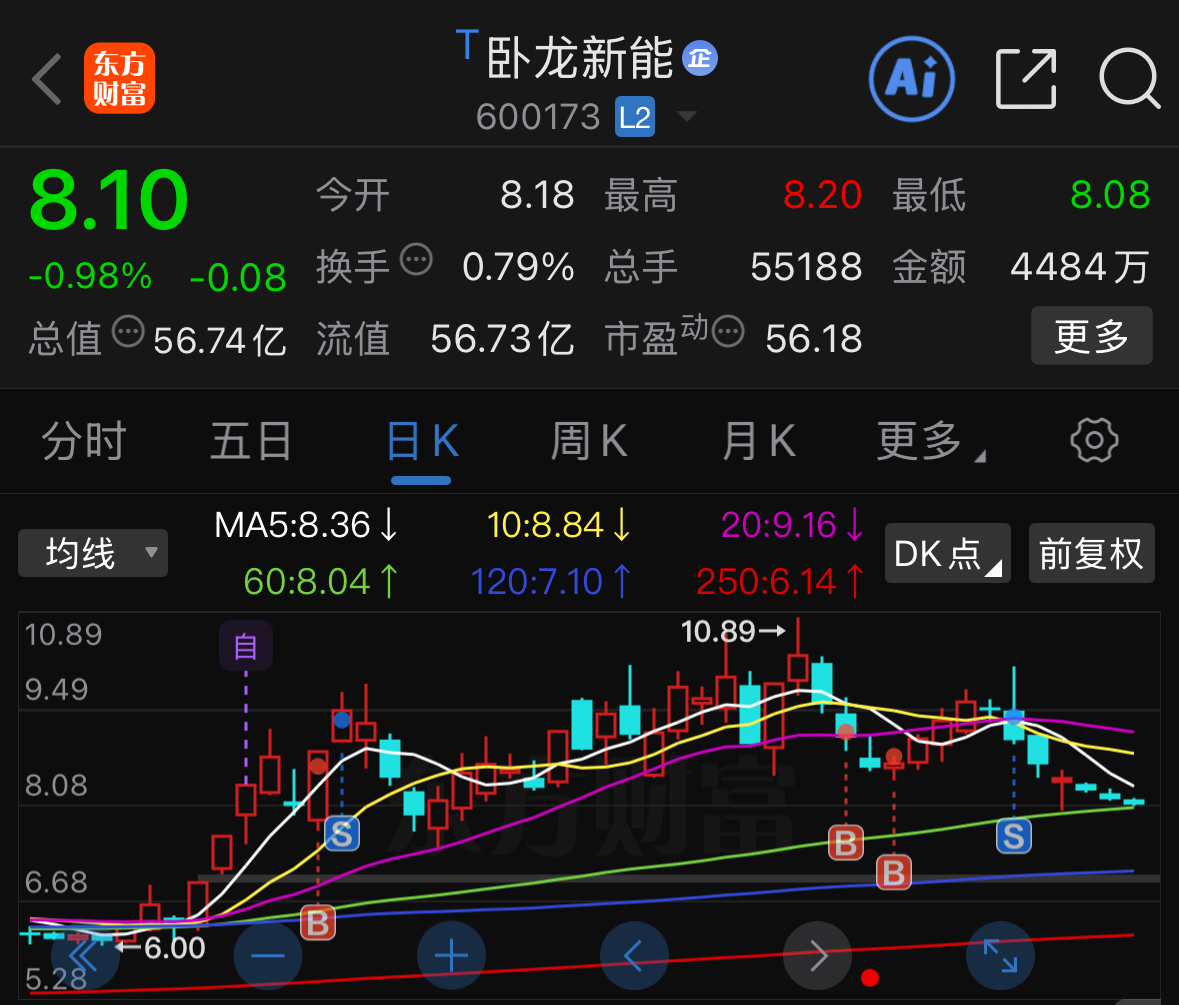Image resolution: width=1179 pixels, height=1005 pixels.
Task: Tap the lowest of the two right B markers
Action: click(x=893, y=873)
